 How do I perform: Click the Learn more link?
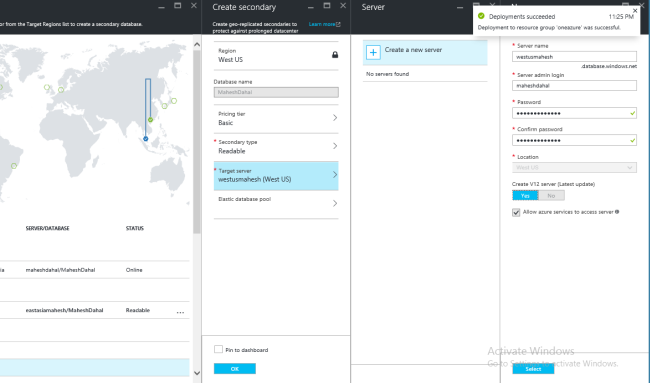coord(322,24)
